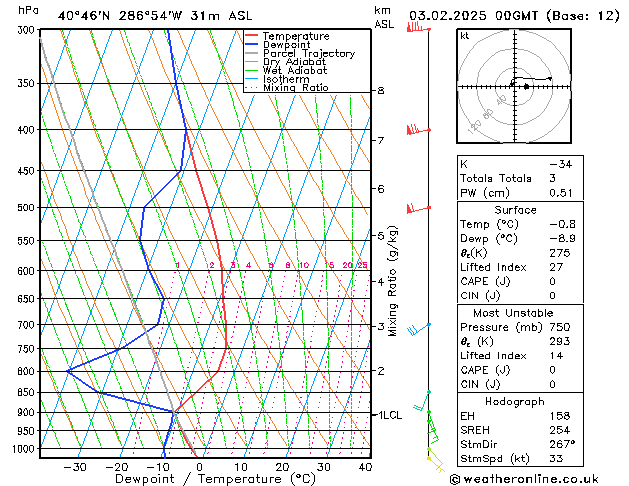Click the "km ASL" altitude axis heading
629x486 pixels.
tap(384, 17)
